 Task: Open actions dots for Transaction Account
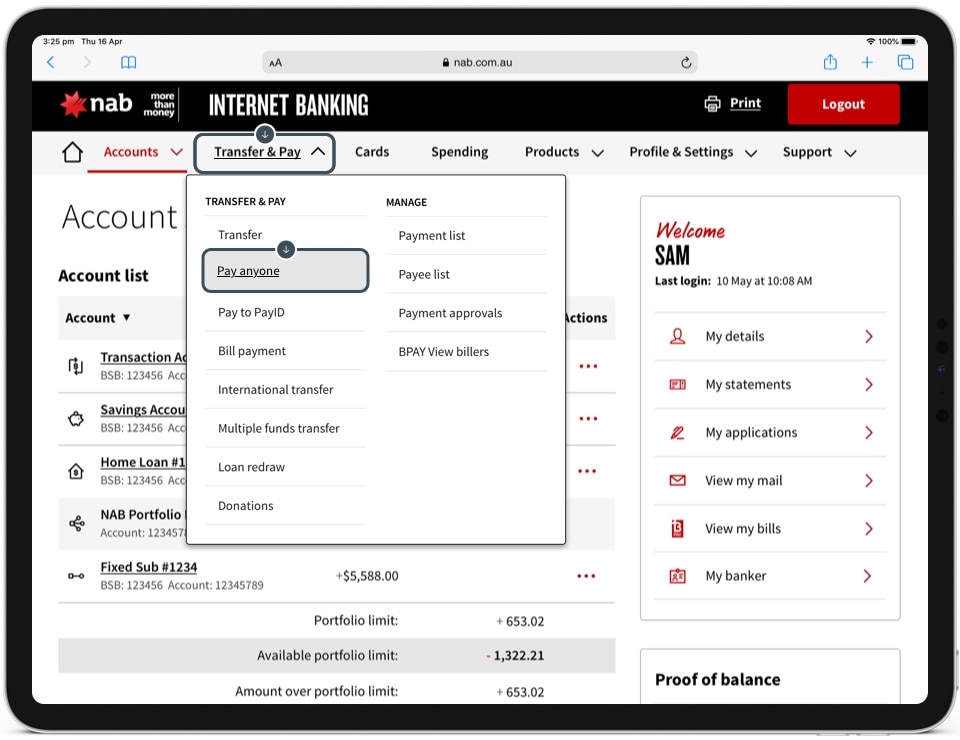588,366
